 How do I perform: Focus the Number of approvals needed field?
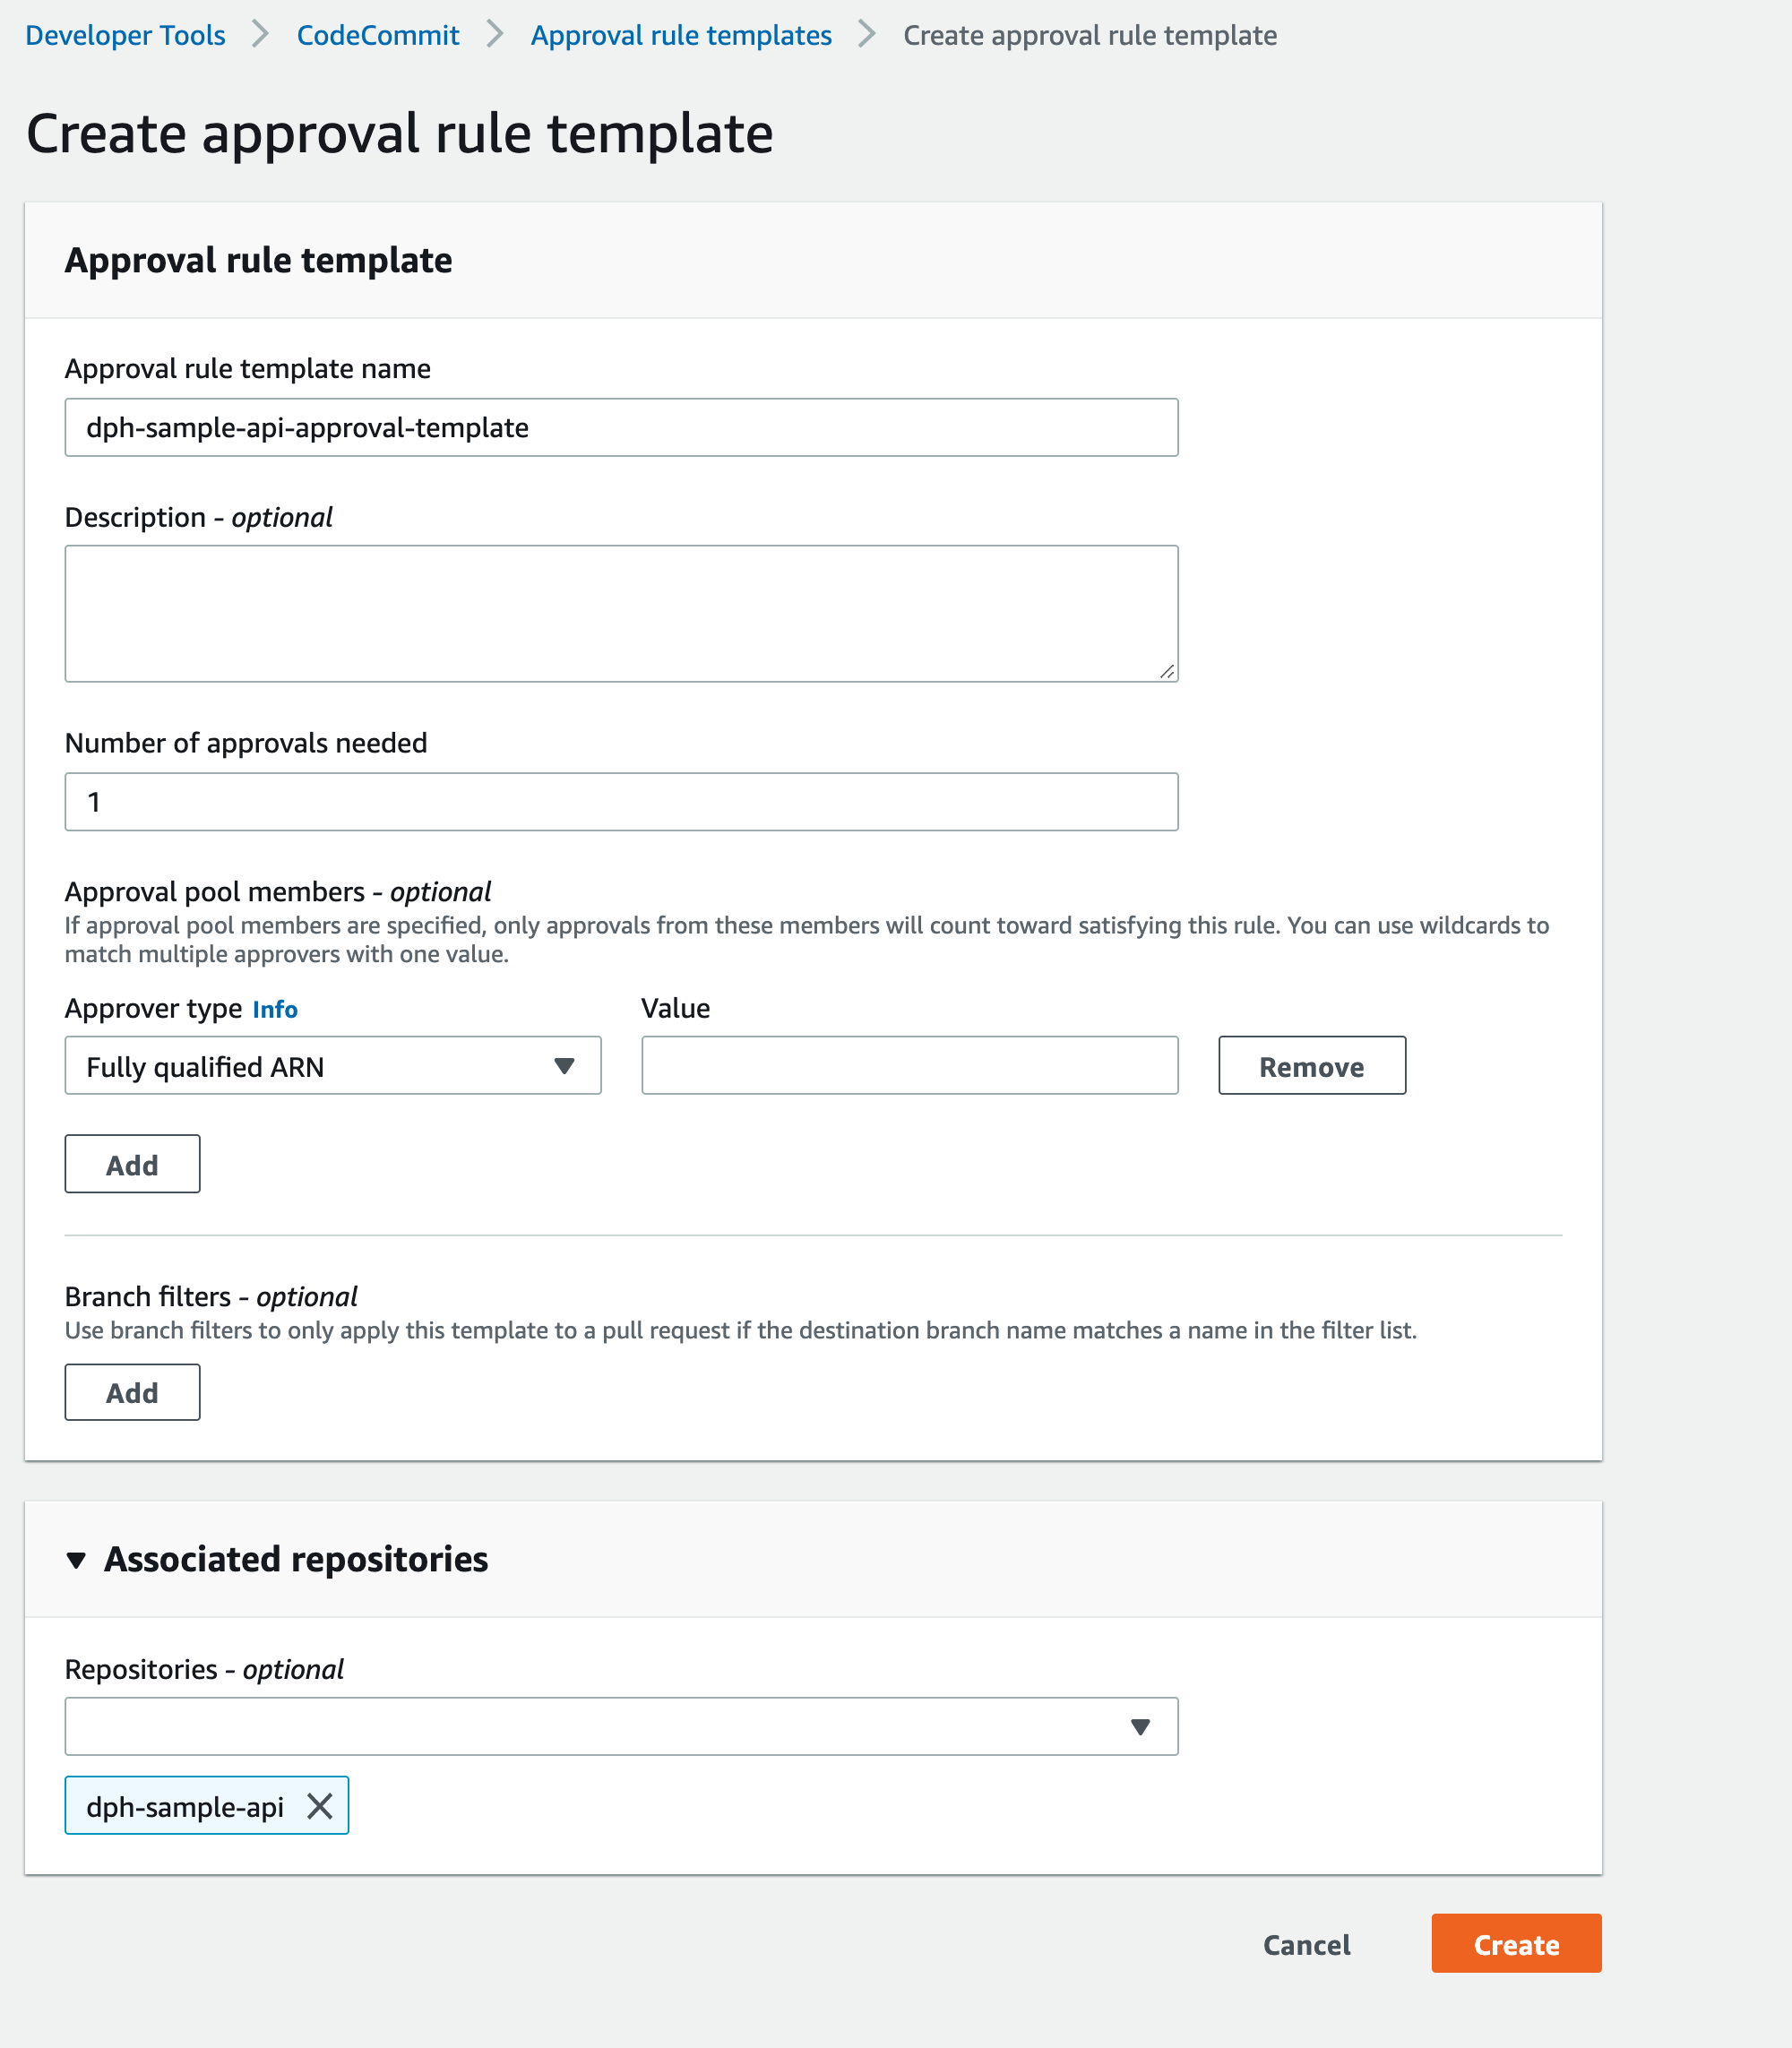pyautogui.click(x=620, y=802)
